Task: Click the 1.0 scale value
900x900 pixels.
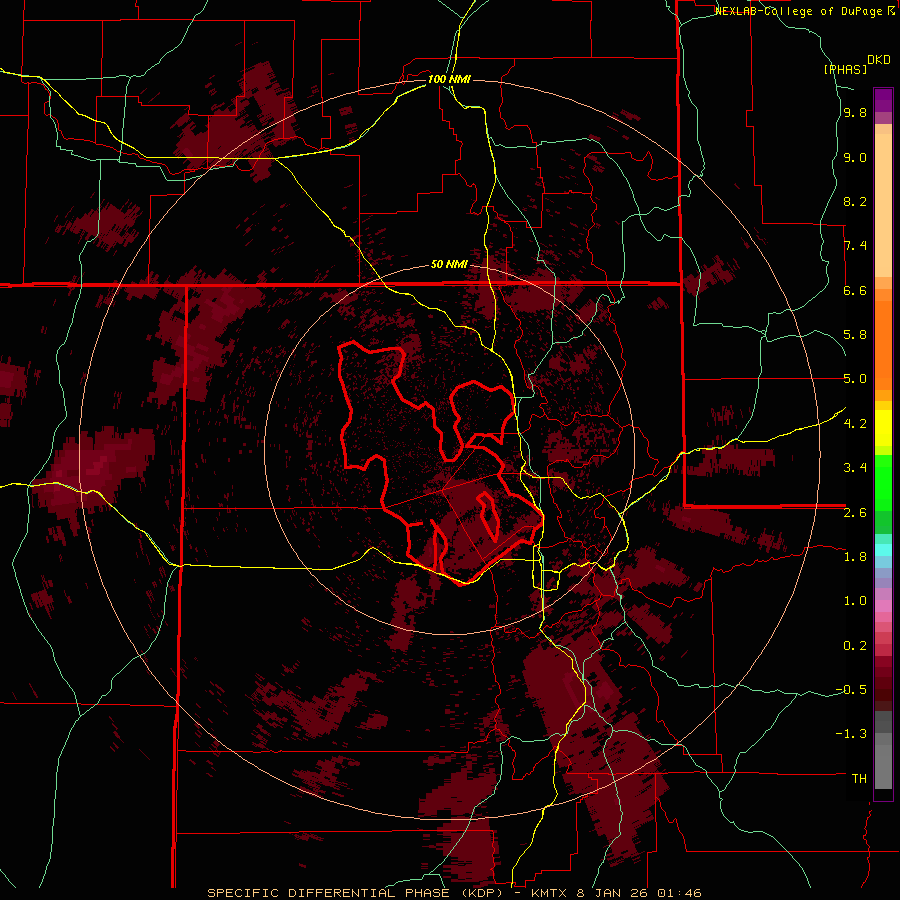Action: tap(855, 601)
